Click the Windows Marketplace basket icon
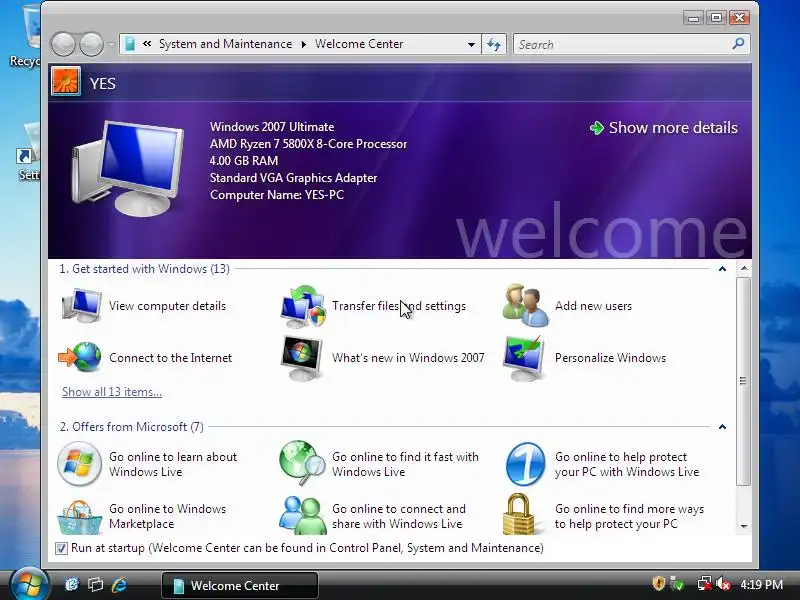This screenshot has width=800, height=600. click(x=79, y=517)
